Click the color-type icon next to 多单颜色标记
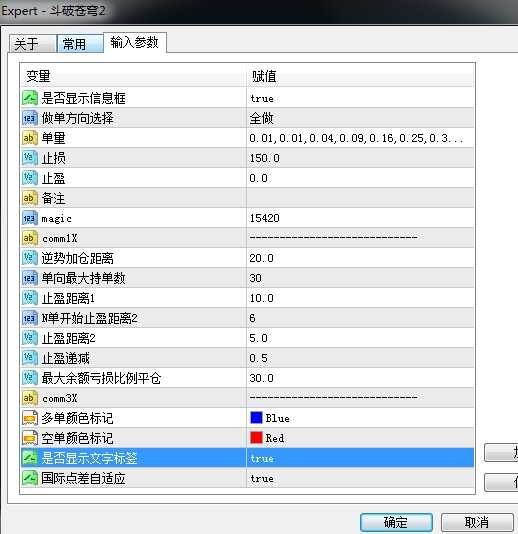The width and height of the screenshot is (518, 534). (30, 418)
